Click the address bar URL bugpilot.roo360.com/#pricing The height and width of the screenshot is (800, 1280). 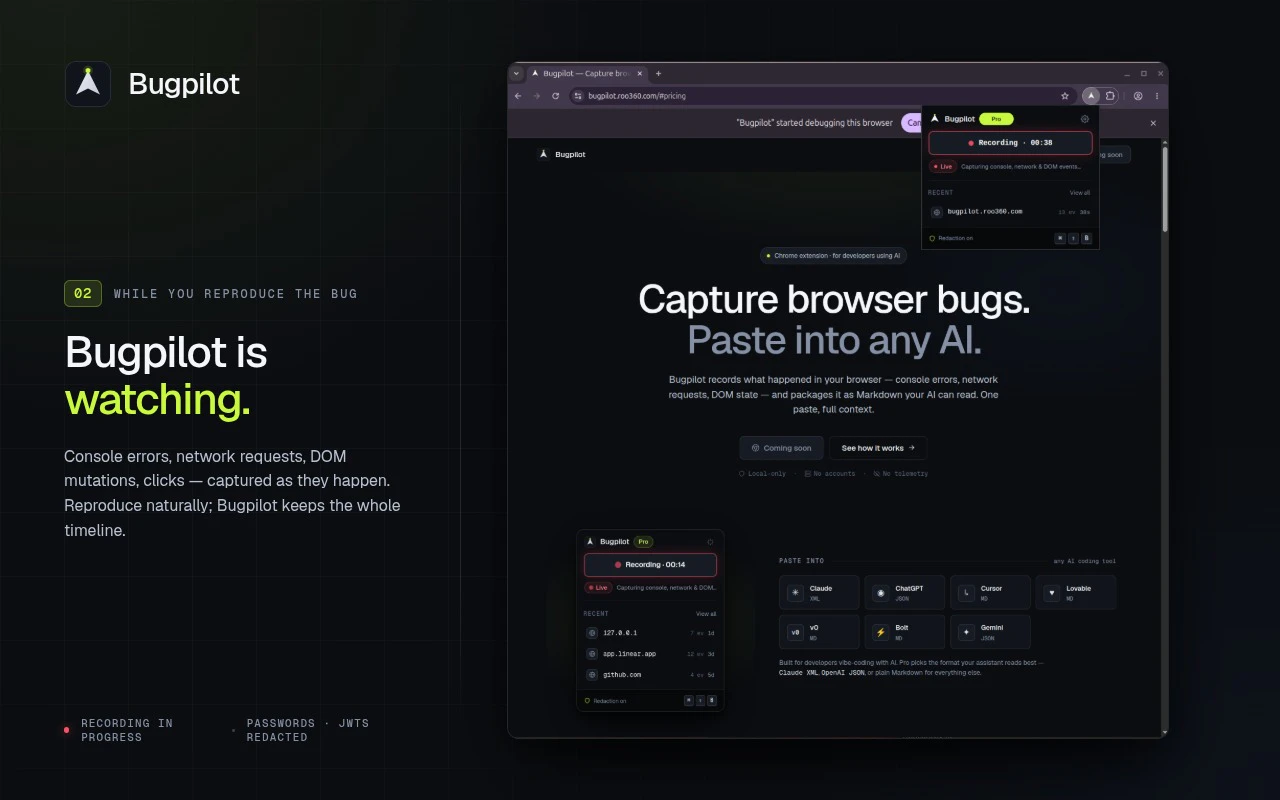coord(637,96)
